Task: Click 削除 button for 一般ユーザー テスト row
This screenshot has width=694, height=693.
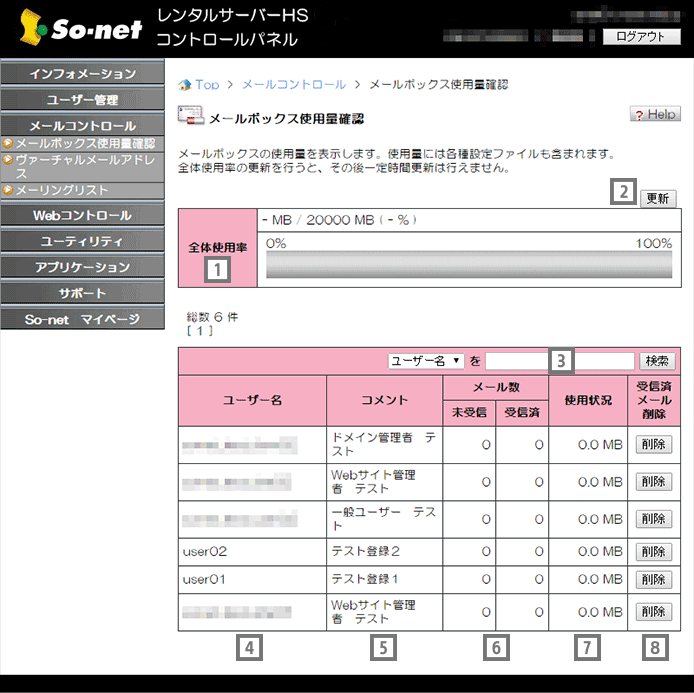Action: (654, 519)
